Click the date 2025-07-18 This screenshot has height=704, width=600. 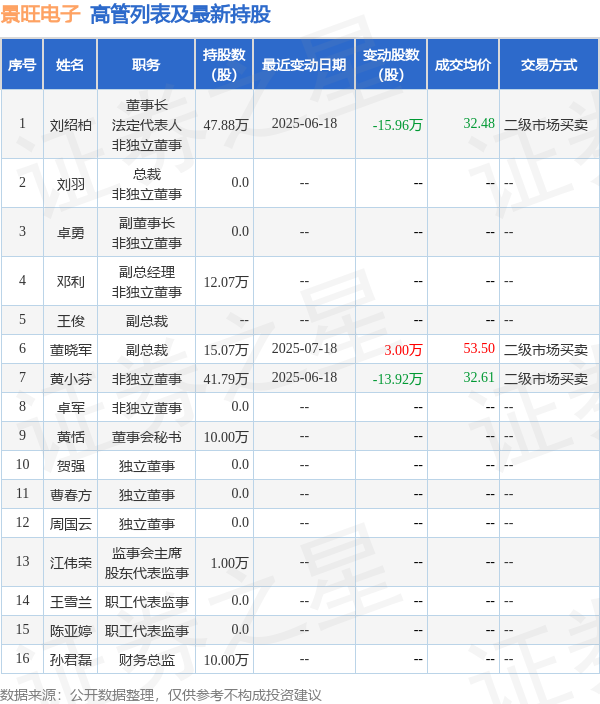[x=304, y=348]
